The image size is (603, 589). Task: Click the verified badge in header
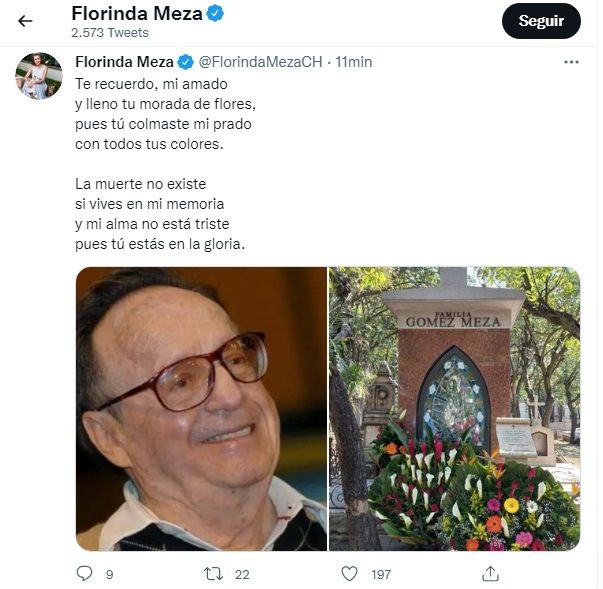tap(215, 14)
